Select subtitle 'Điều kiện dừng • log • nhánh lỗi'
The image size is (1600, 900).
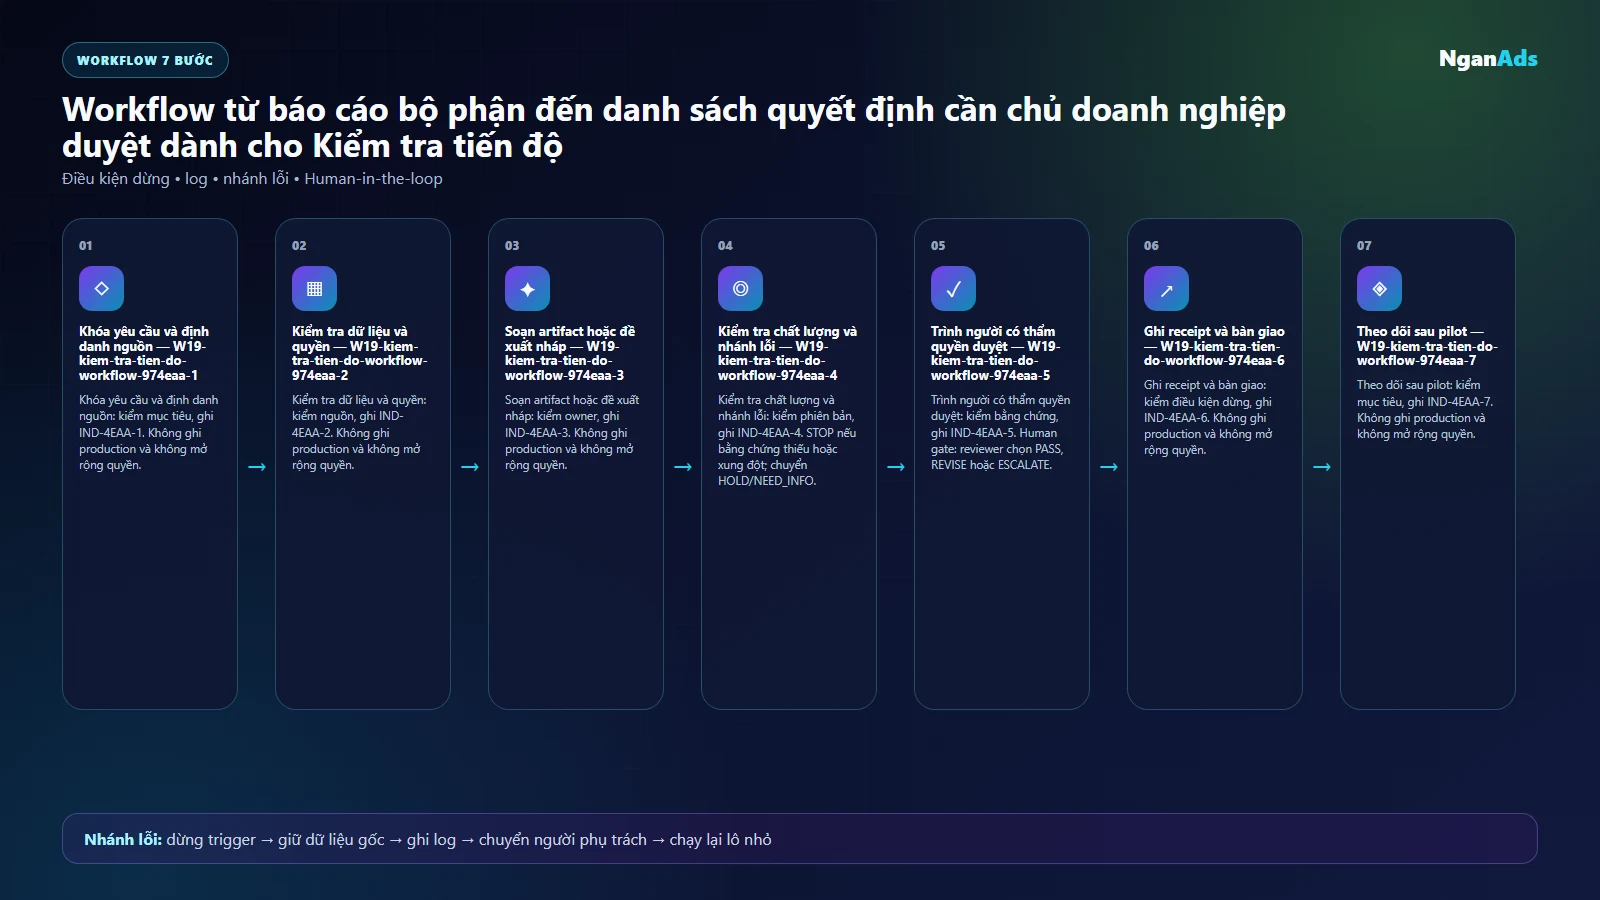[x=175, y=179]
